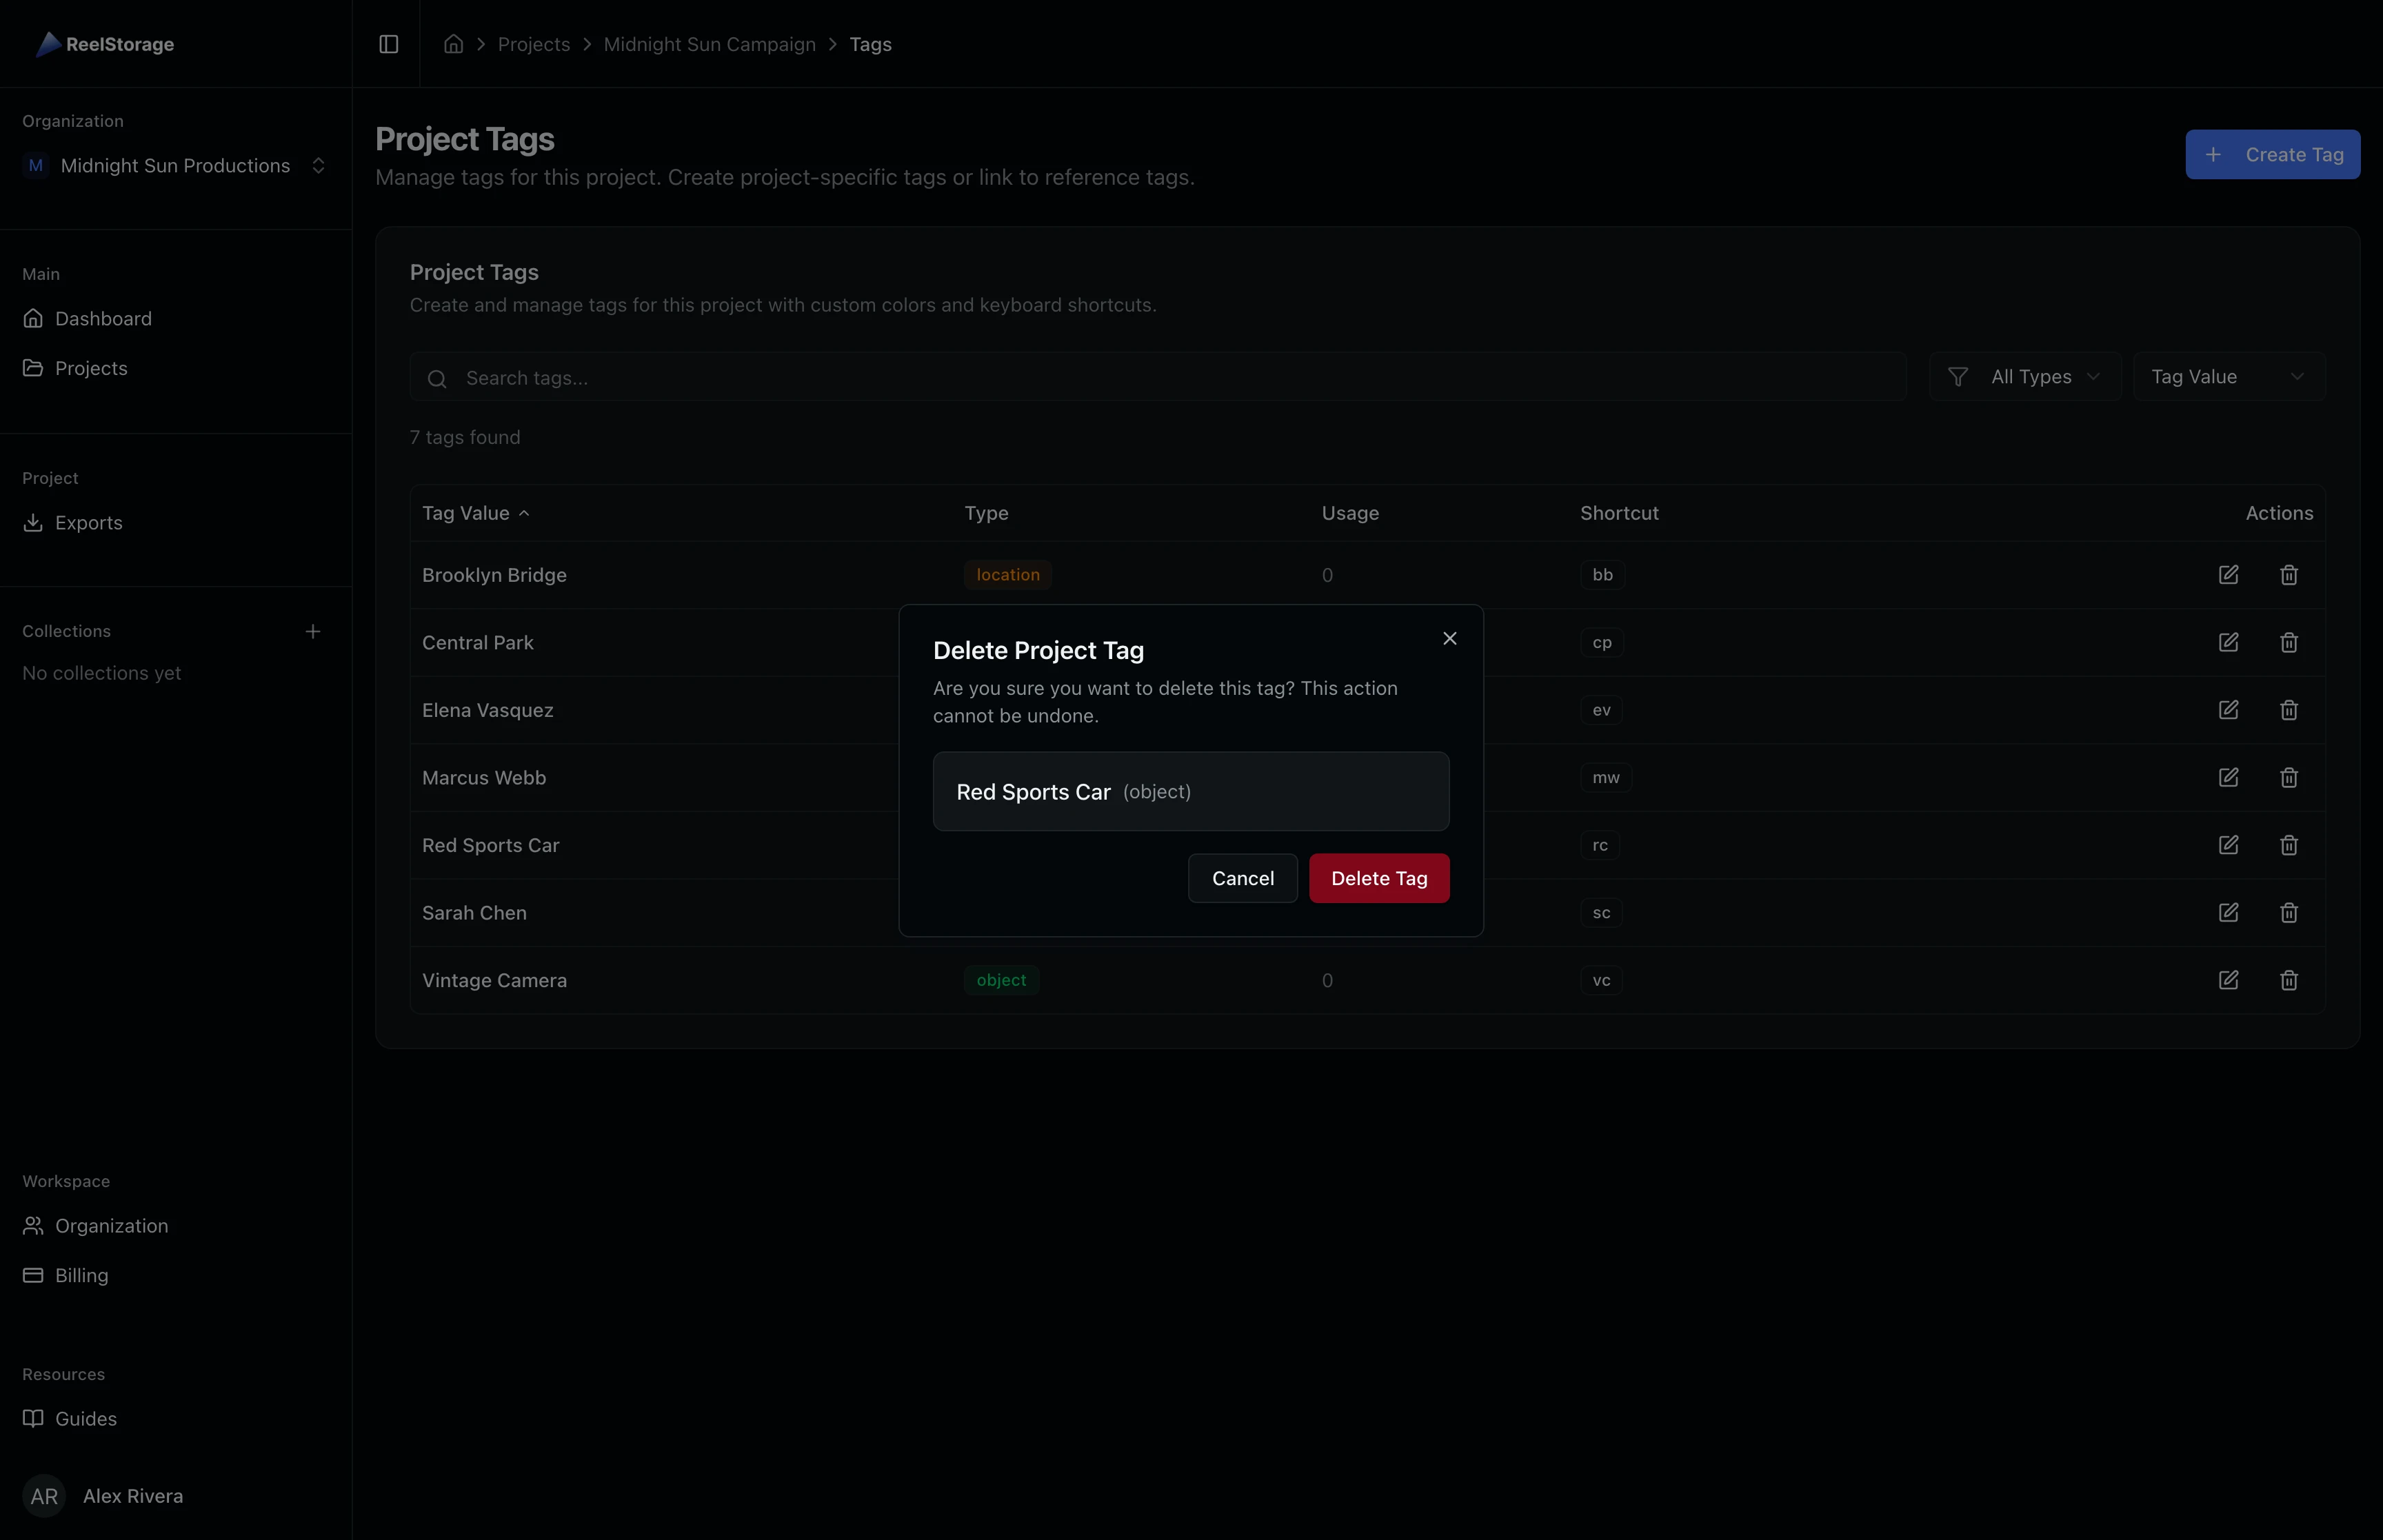This screenshot has width=2383, height=1540.
Task: Collapse the sidebar with the panel toggle icon
Action: [x=388, y=44]
